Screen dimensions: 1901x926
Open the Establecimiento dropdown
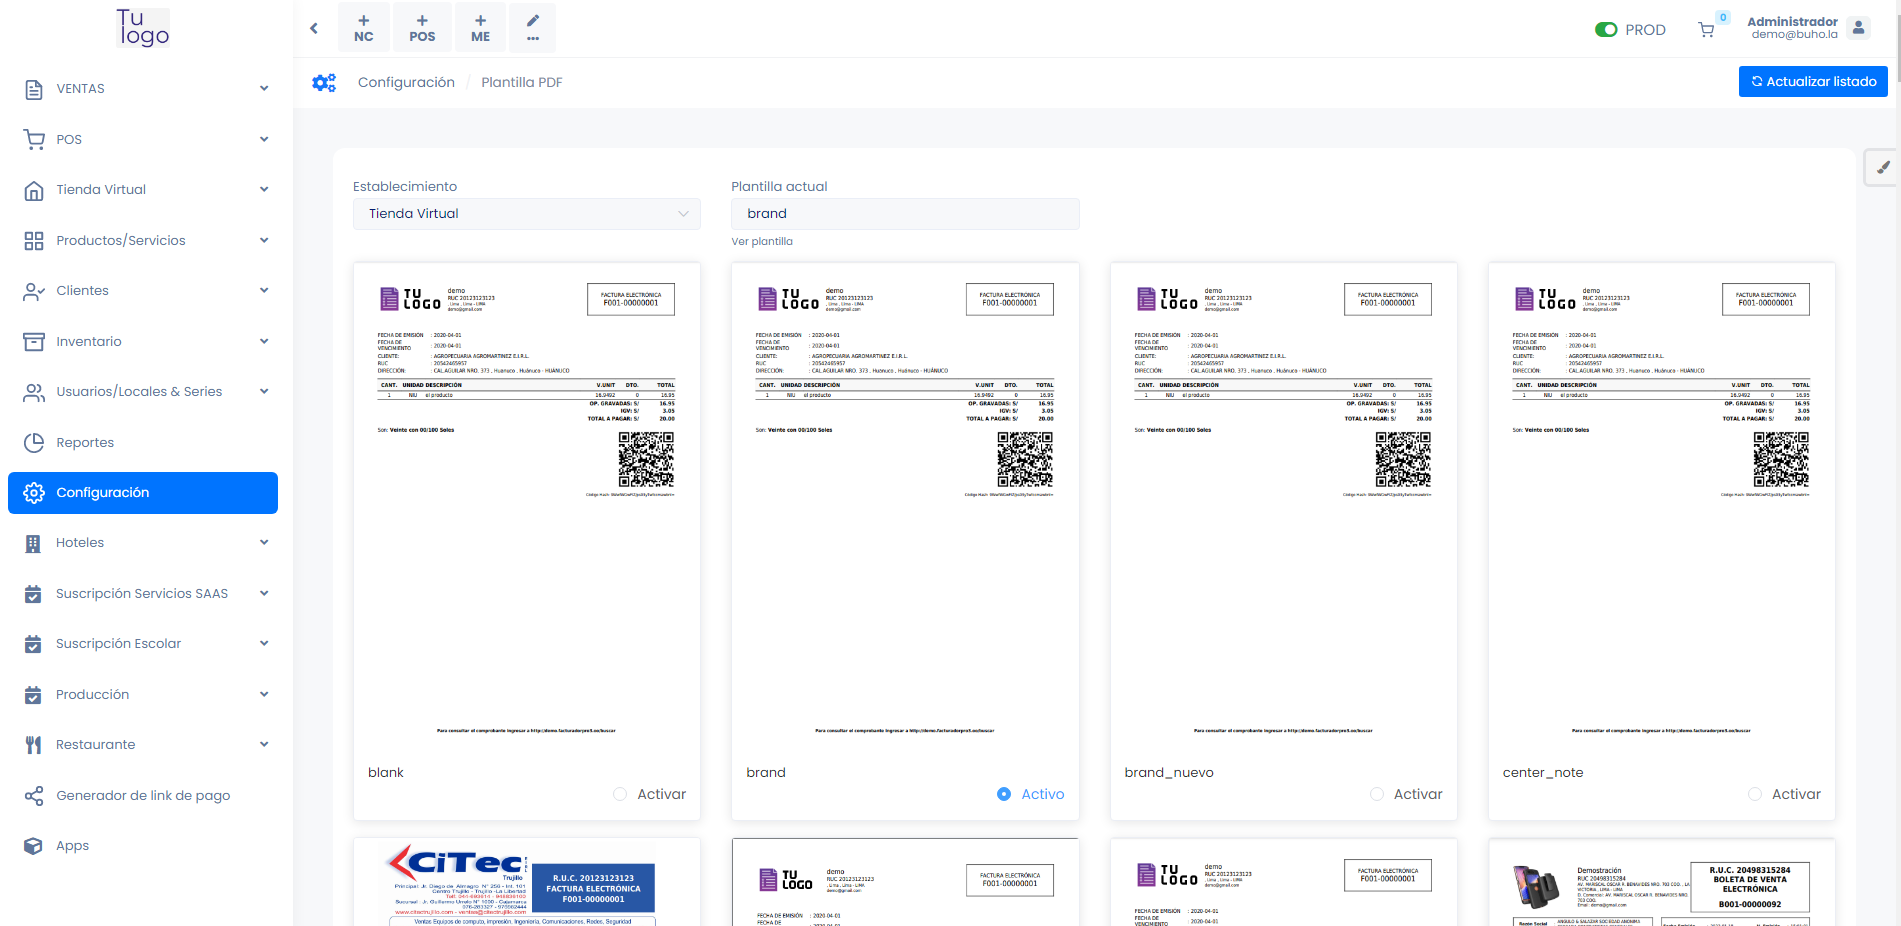click(527, 214)
